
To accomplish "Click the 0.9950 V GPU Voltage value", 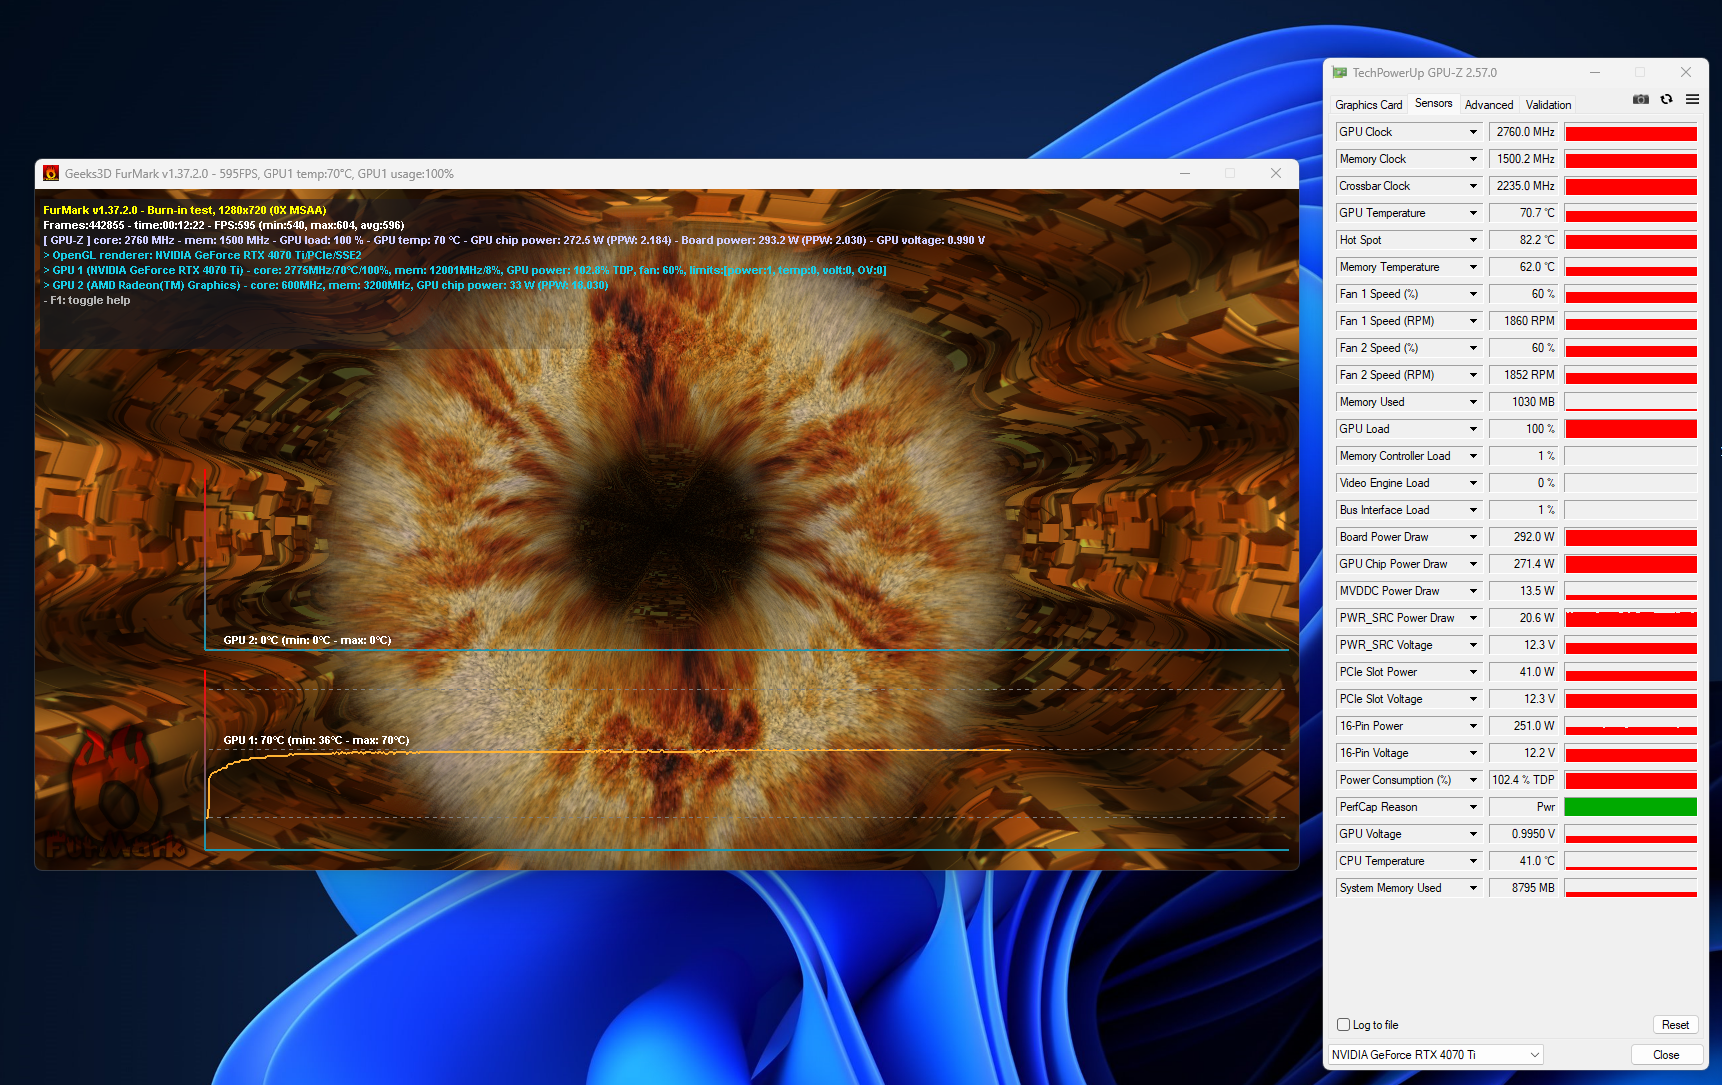I will pos(1524,834).
